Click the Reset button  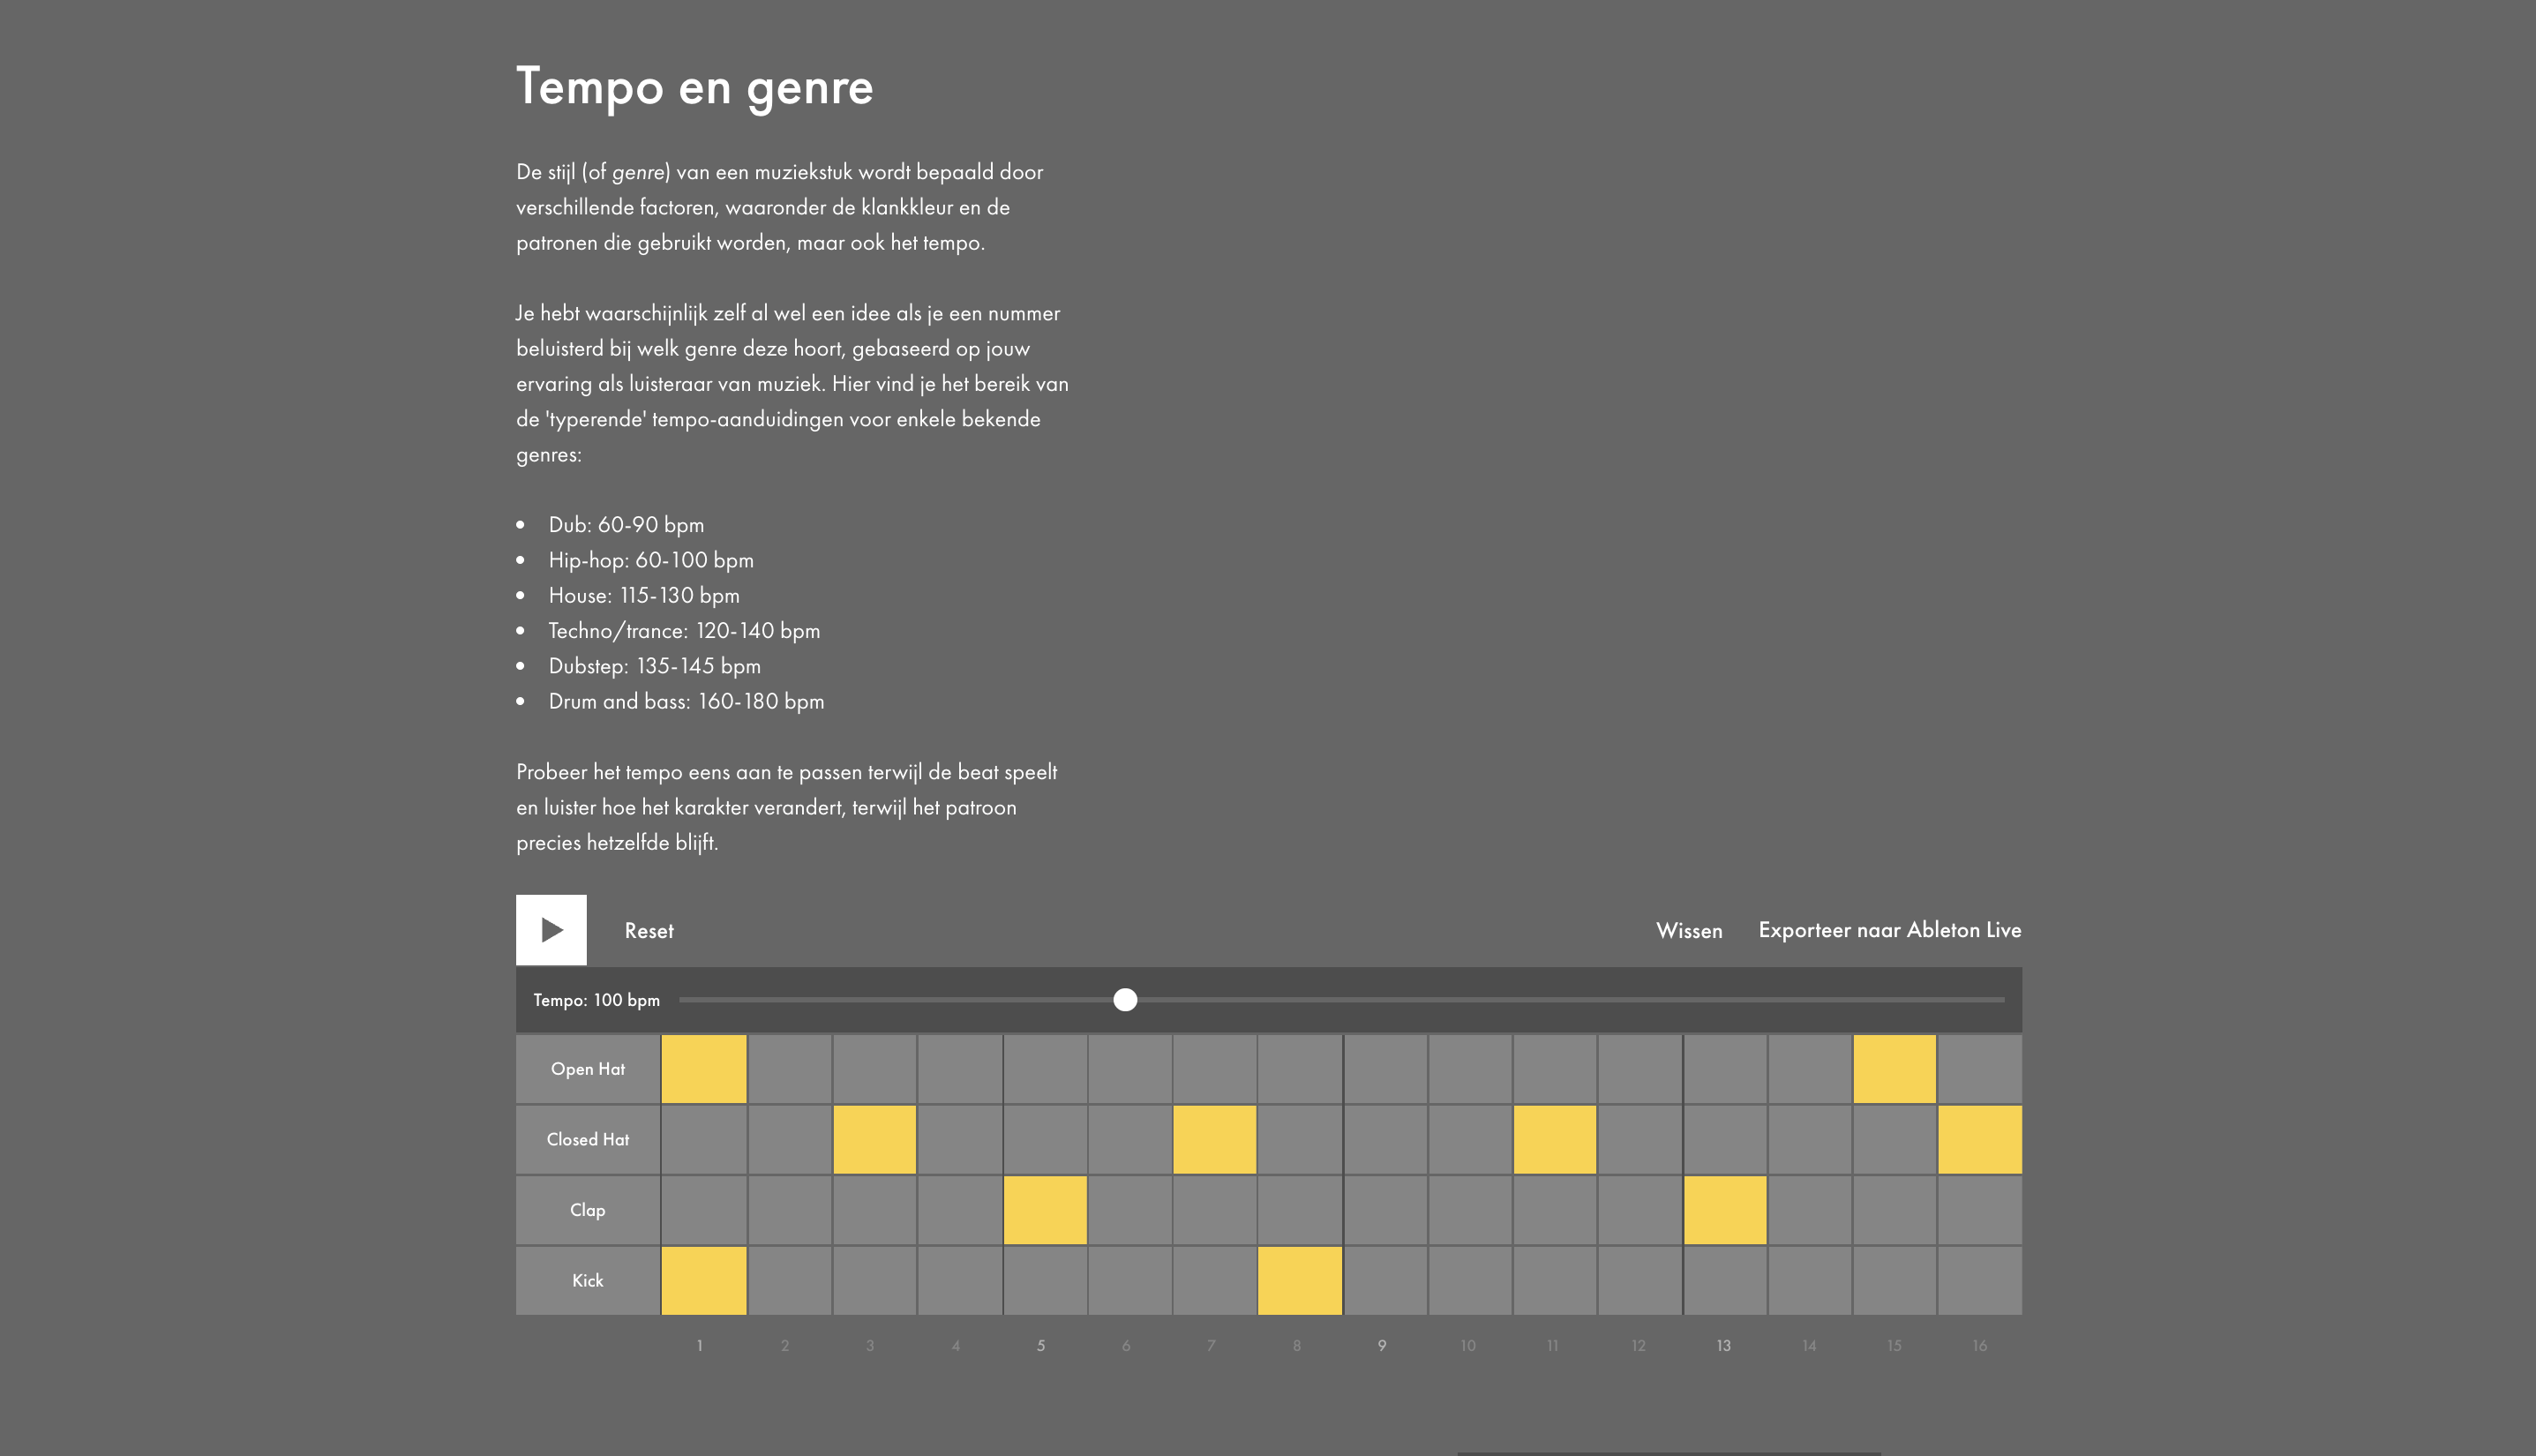(649, 930)
